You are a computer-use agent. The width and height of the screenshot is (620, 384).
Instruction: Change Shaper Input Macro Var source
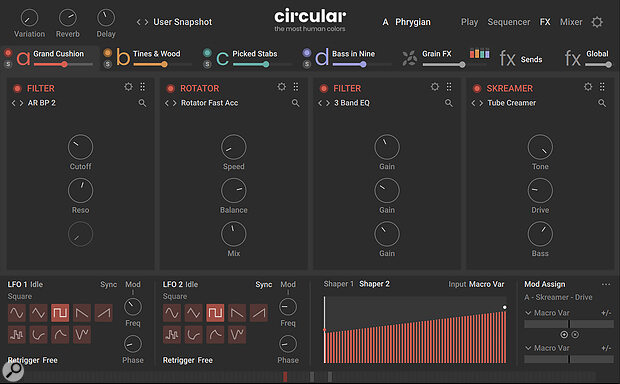coord(486,284)
